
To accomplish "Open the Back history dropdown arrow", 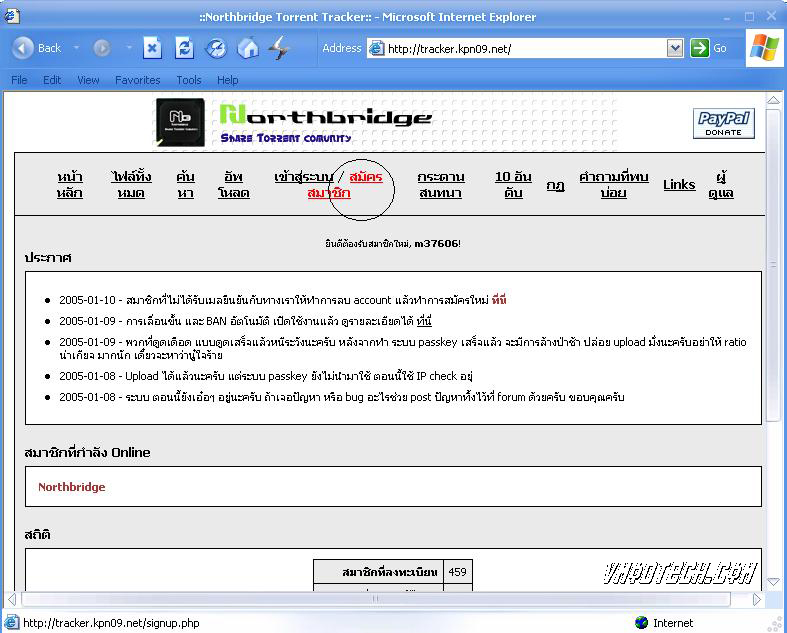I will tap(76, 48).
